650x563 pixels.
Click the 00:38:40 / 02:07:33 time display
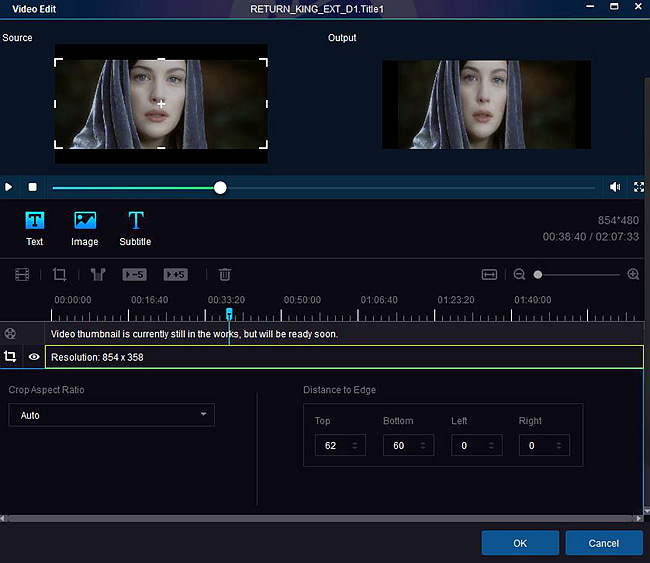591,237
